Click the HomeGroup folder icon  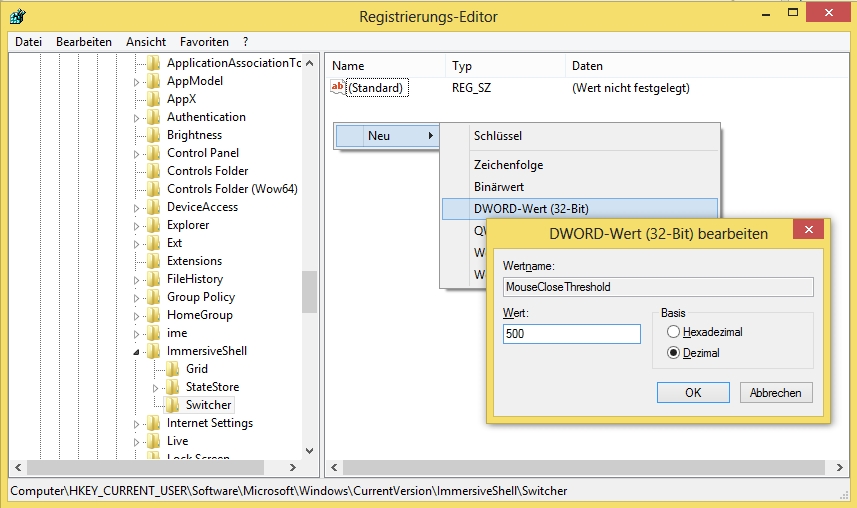click(x=154, y=316)
